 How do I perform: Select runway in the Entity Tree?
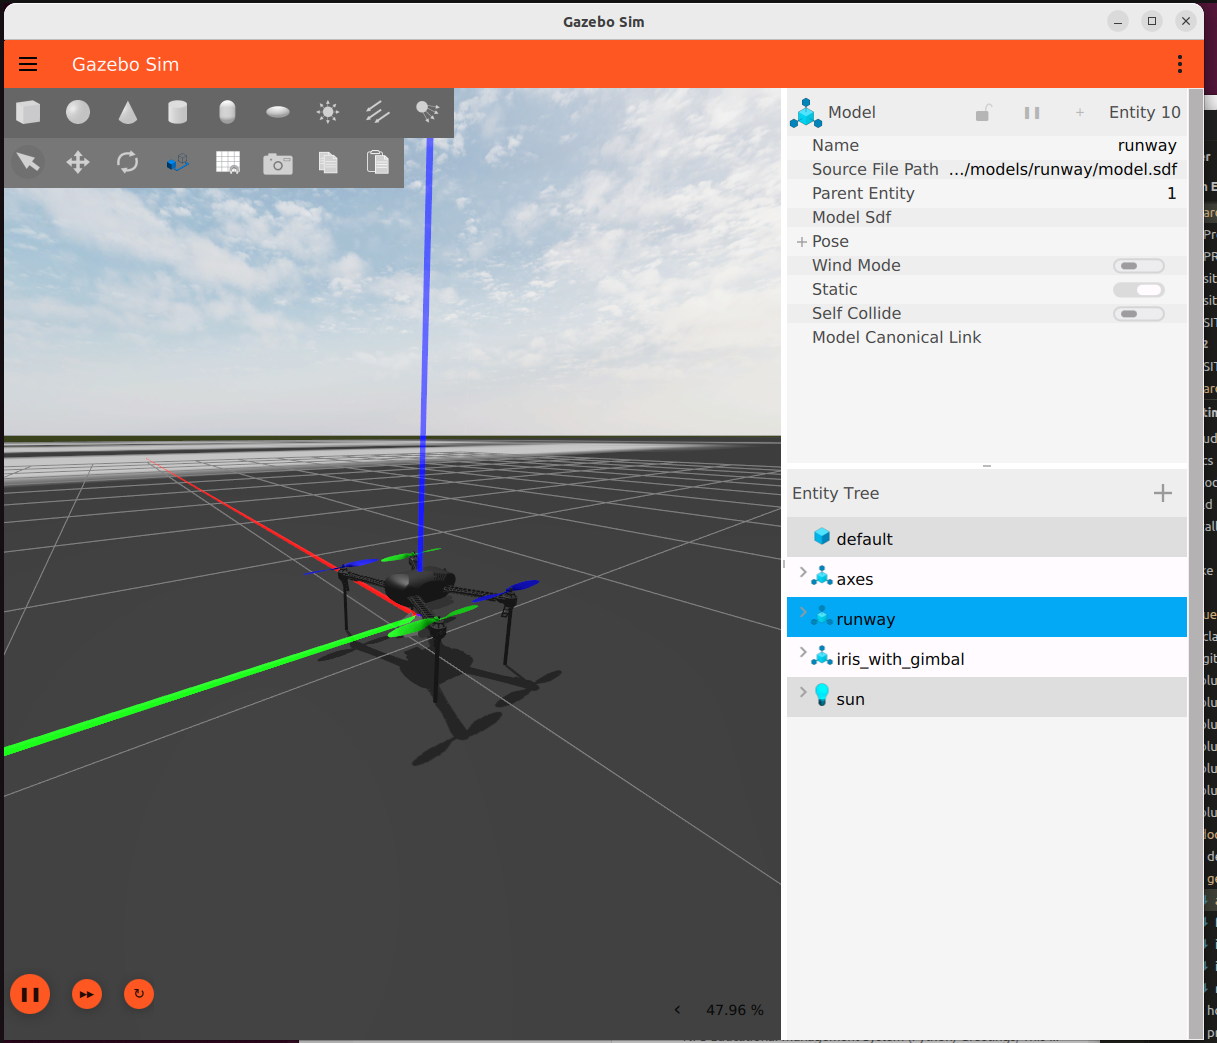(x=987, y=618)
